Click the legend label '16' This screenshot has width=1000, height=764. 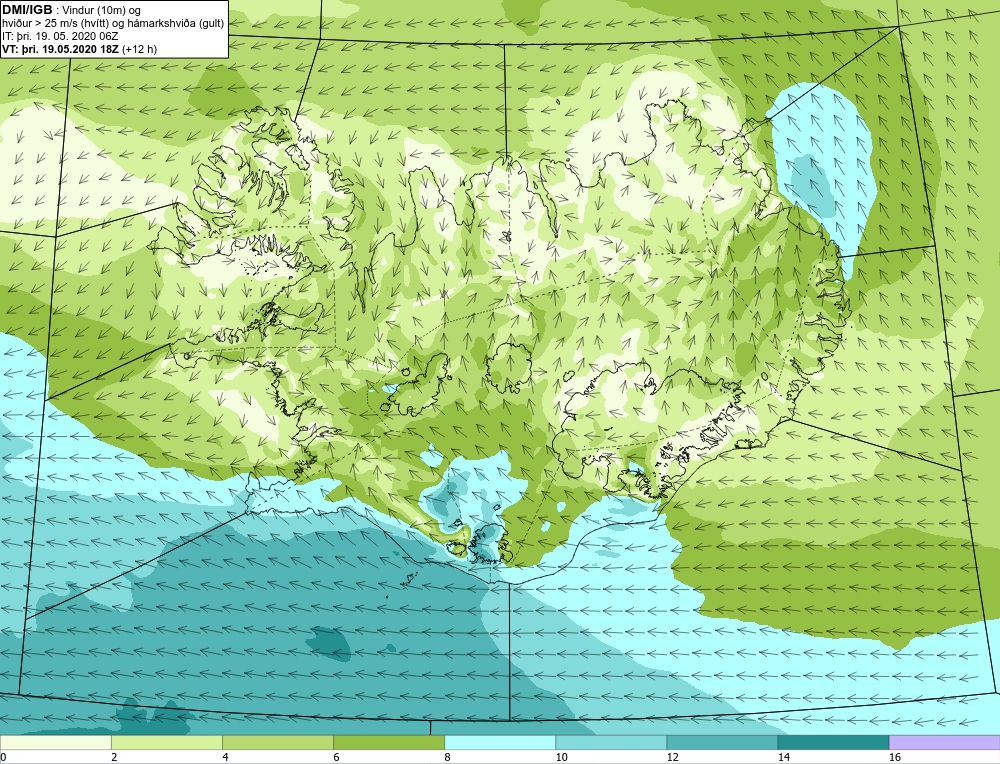[895, 757]
